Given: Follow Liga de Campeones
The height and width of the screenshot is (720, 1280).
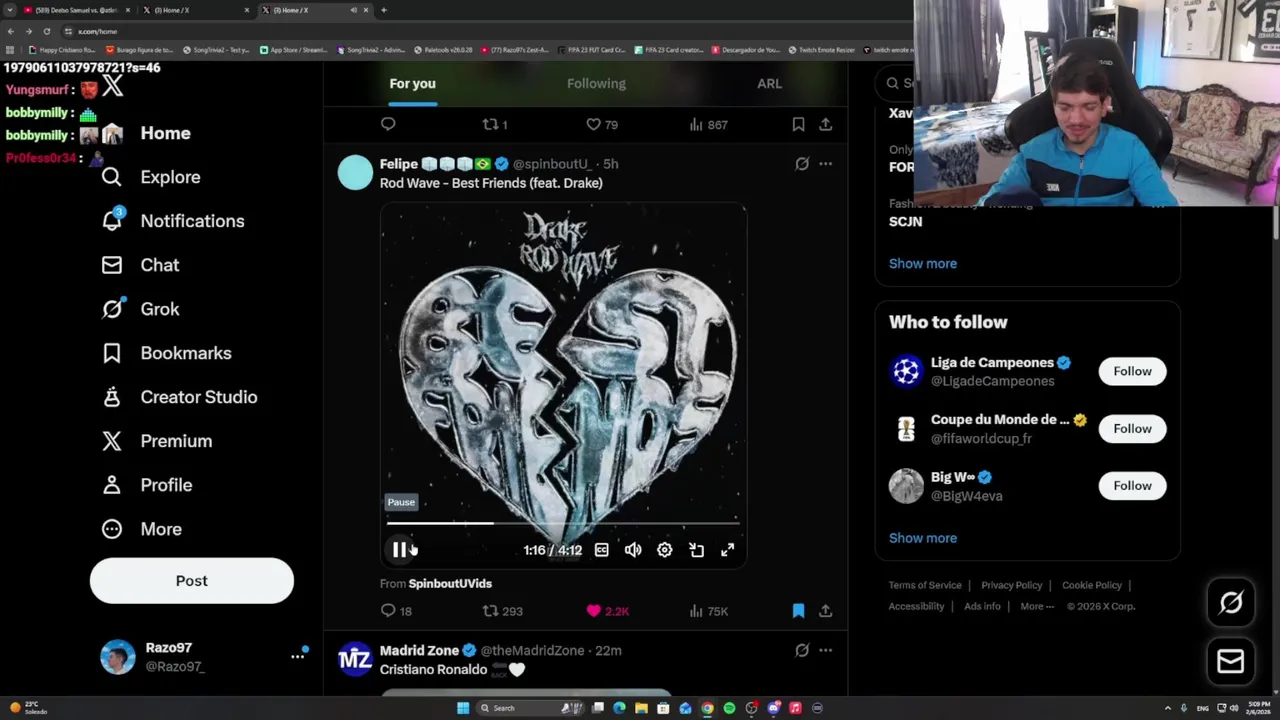Looking at the screenshot, I should (x=1132, y=371).
